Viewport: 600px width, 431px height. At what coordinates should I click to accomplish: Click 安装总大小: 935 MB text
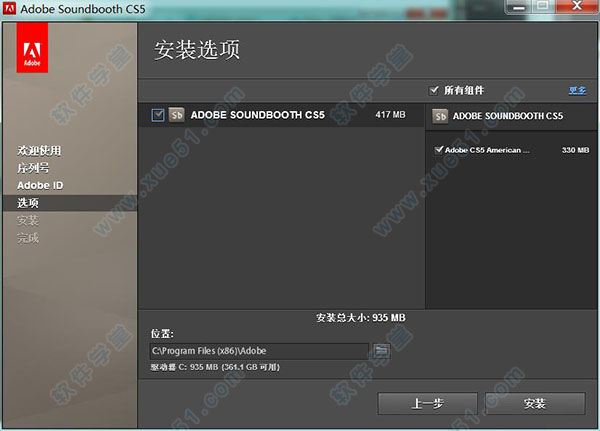pos(360,318)
